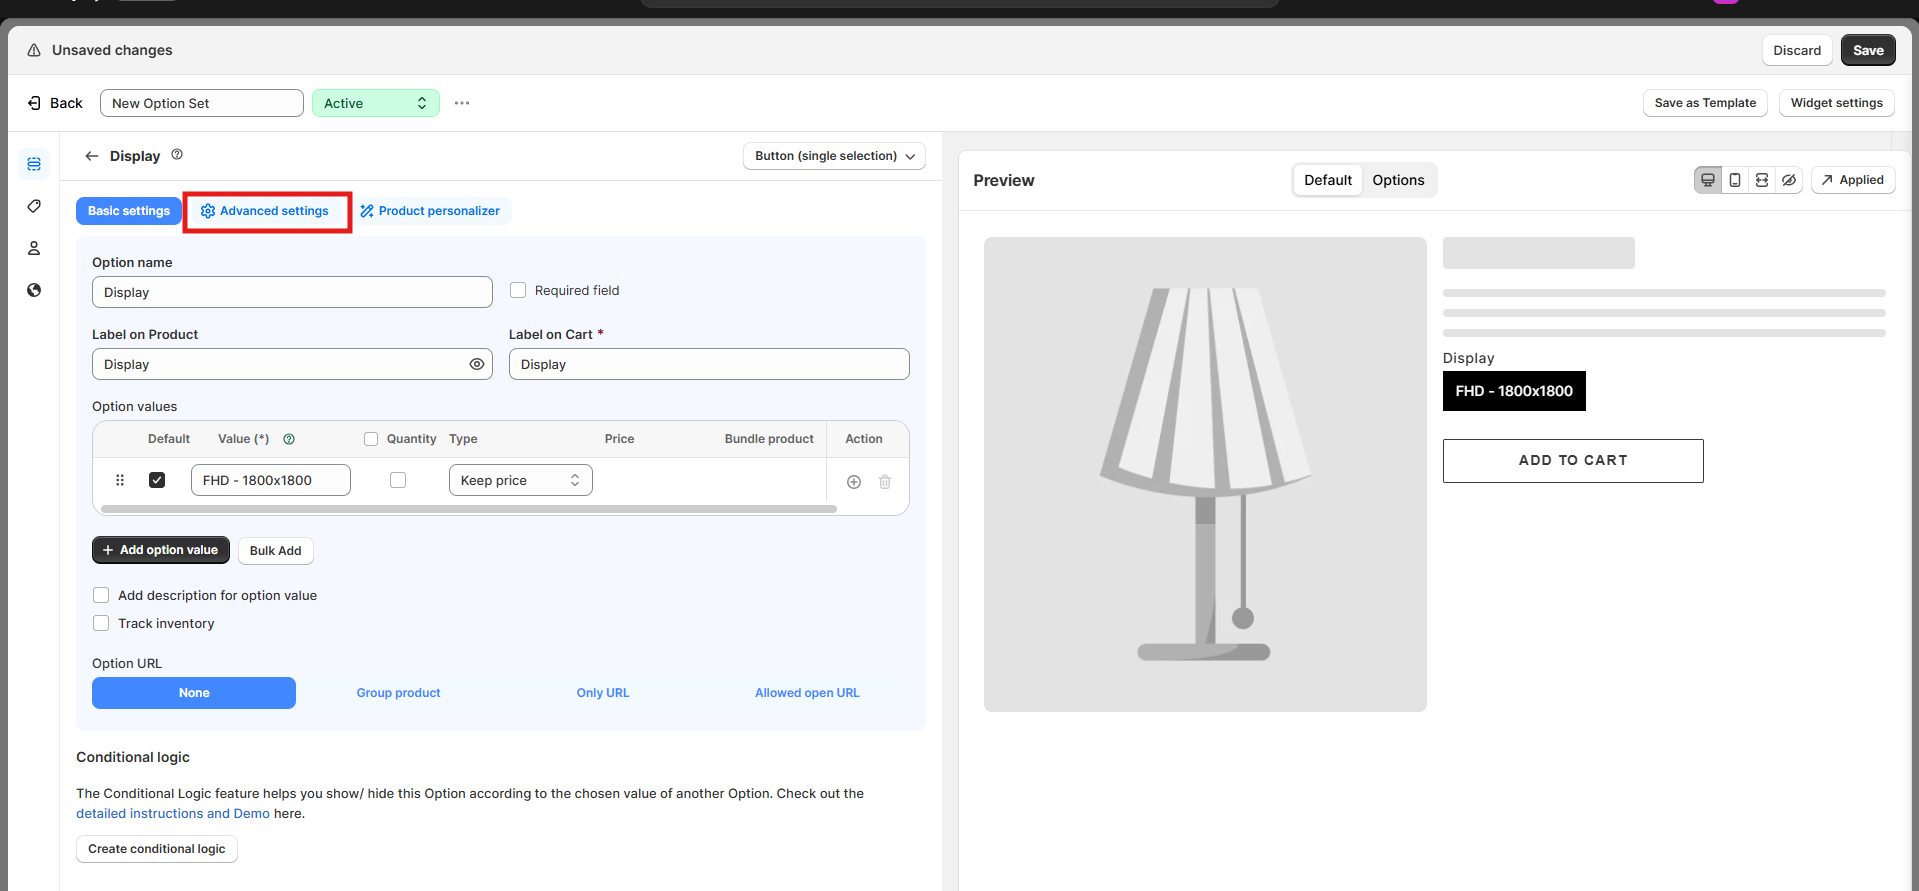1919x891 pixels.
Task: Click the delete trash icon in option row
Action: pyautogui.click(x=885, y=482)
